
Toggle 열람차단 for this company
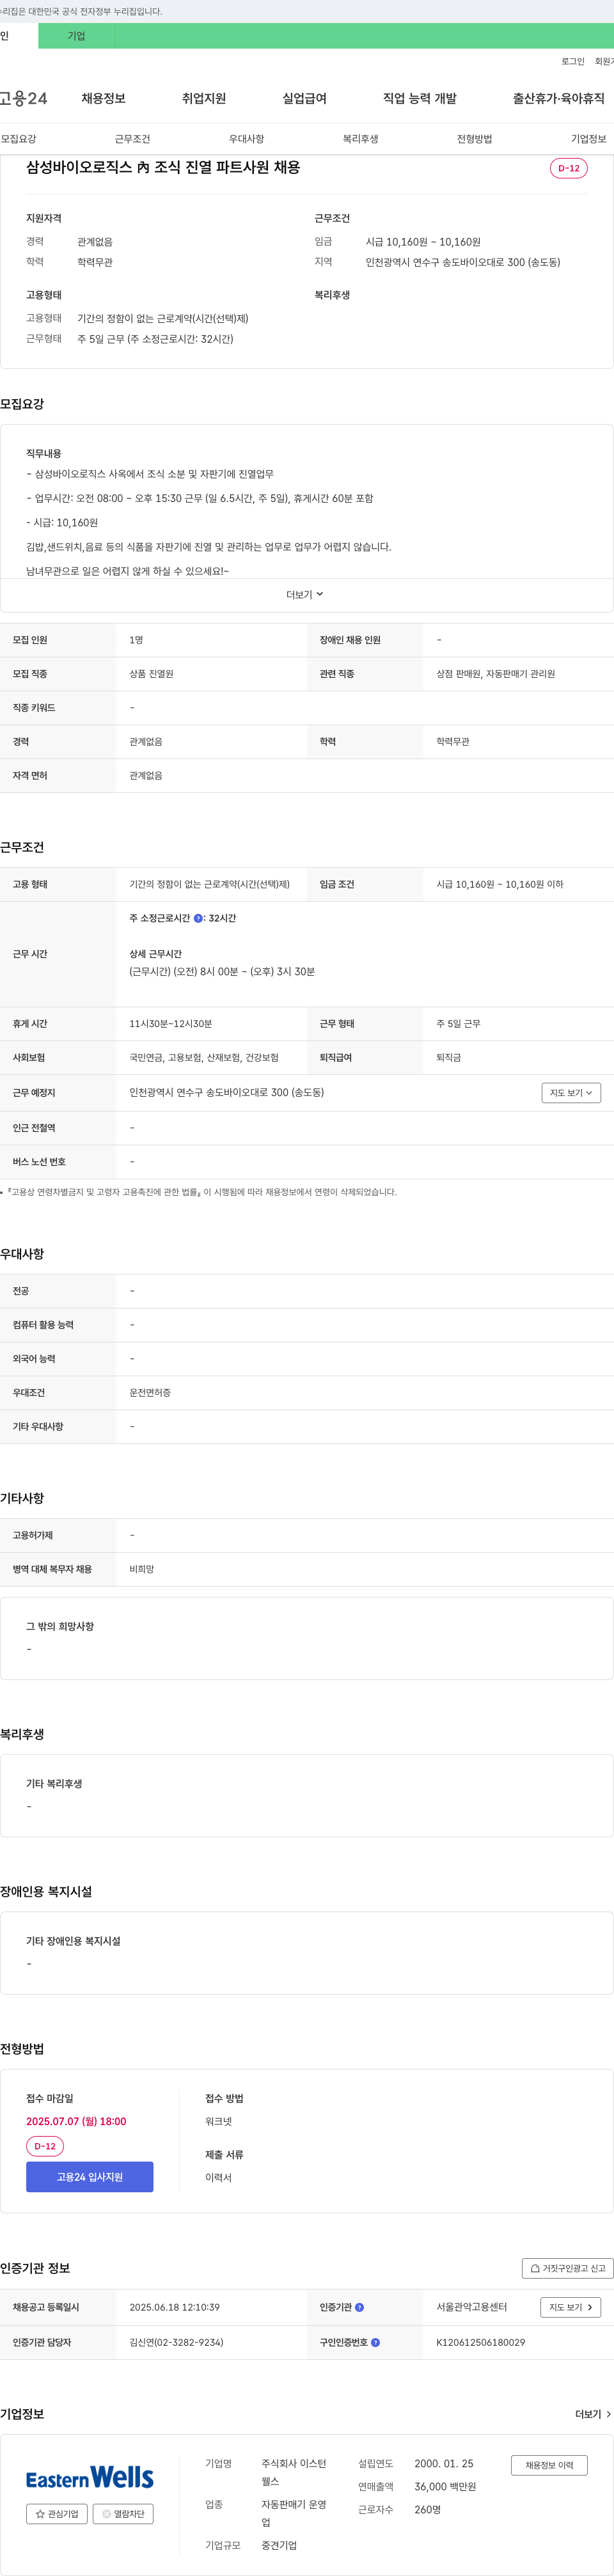tap(123, 2514)
